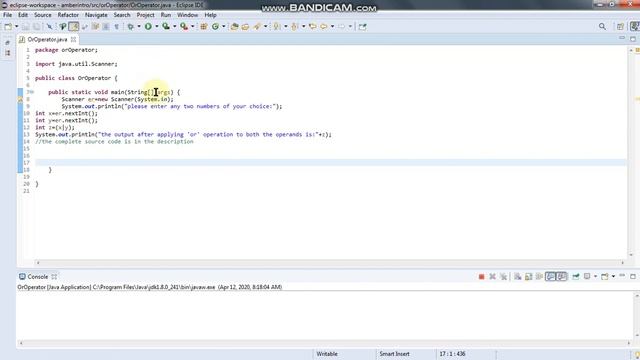Viewport: 640px width, 360px height.
Task: Click the New file toolbar icon
Action: click(8, 27)
